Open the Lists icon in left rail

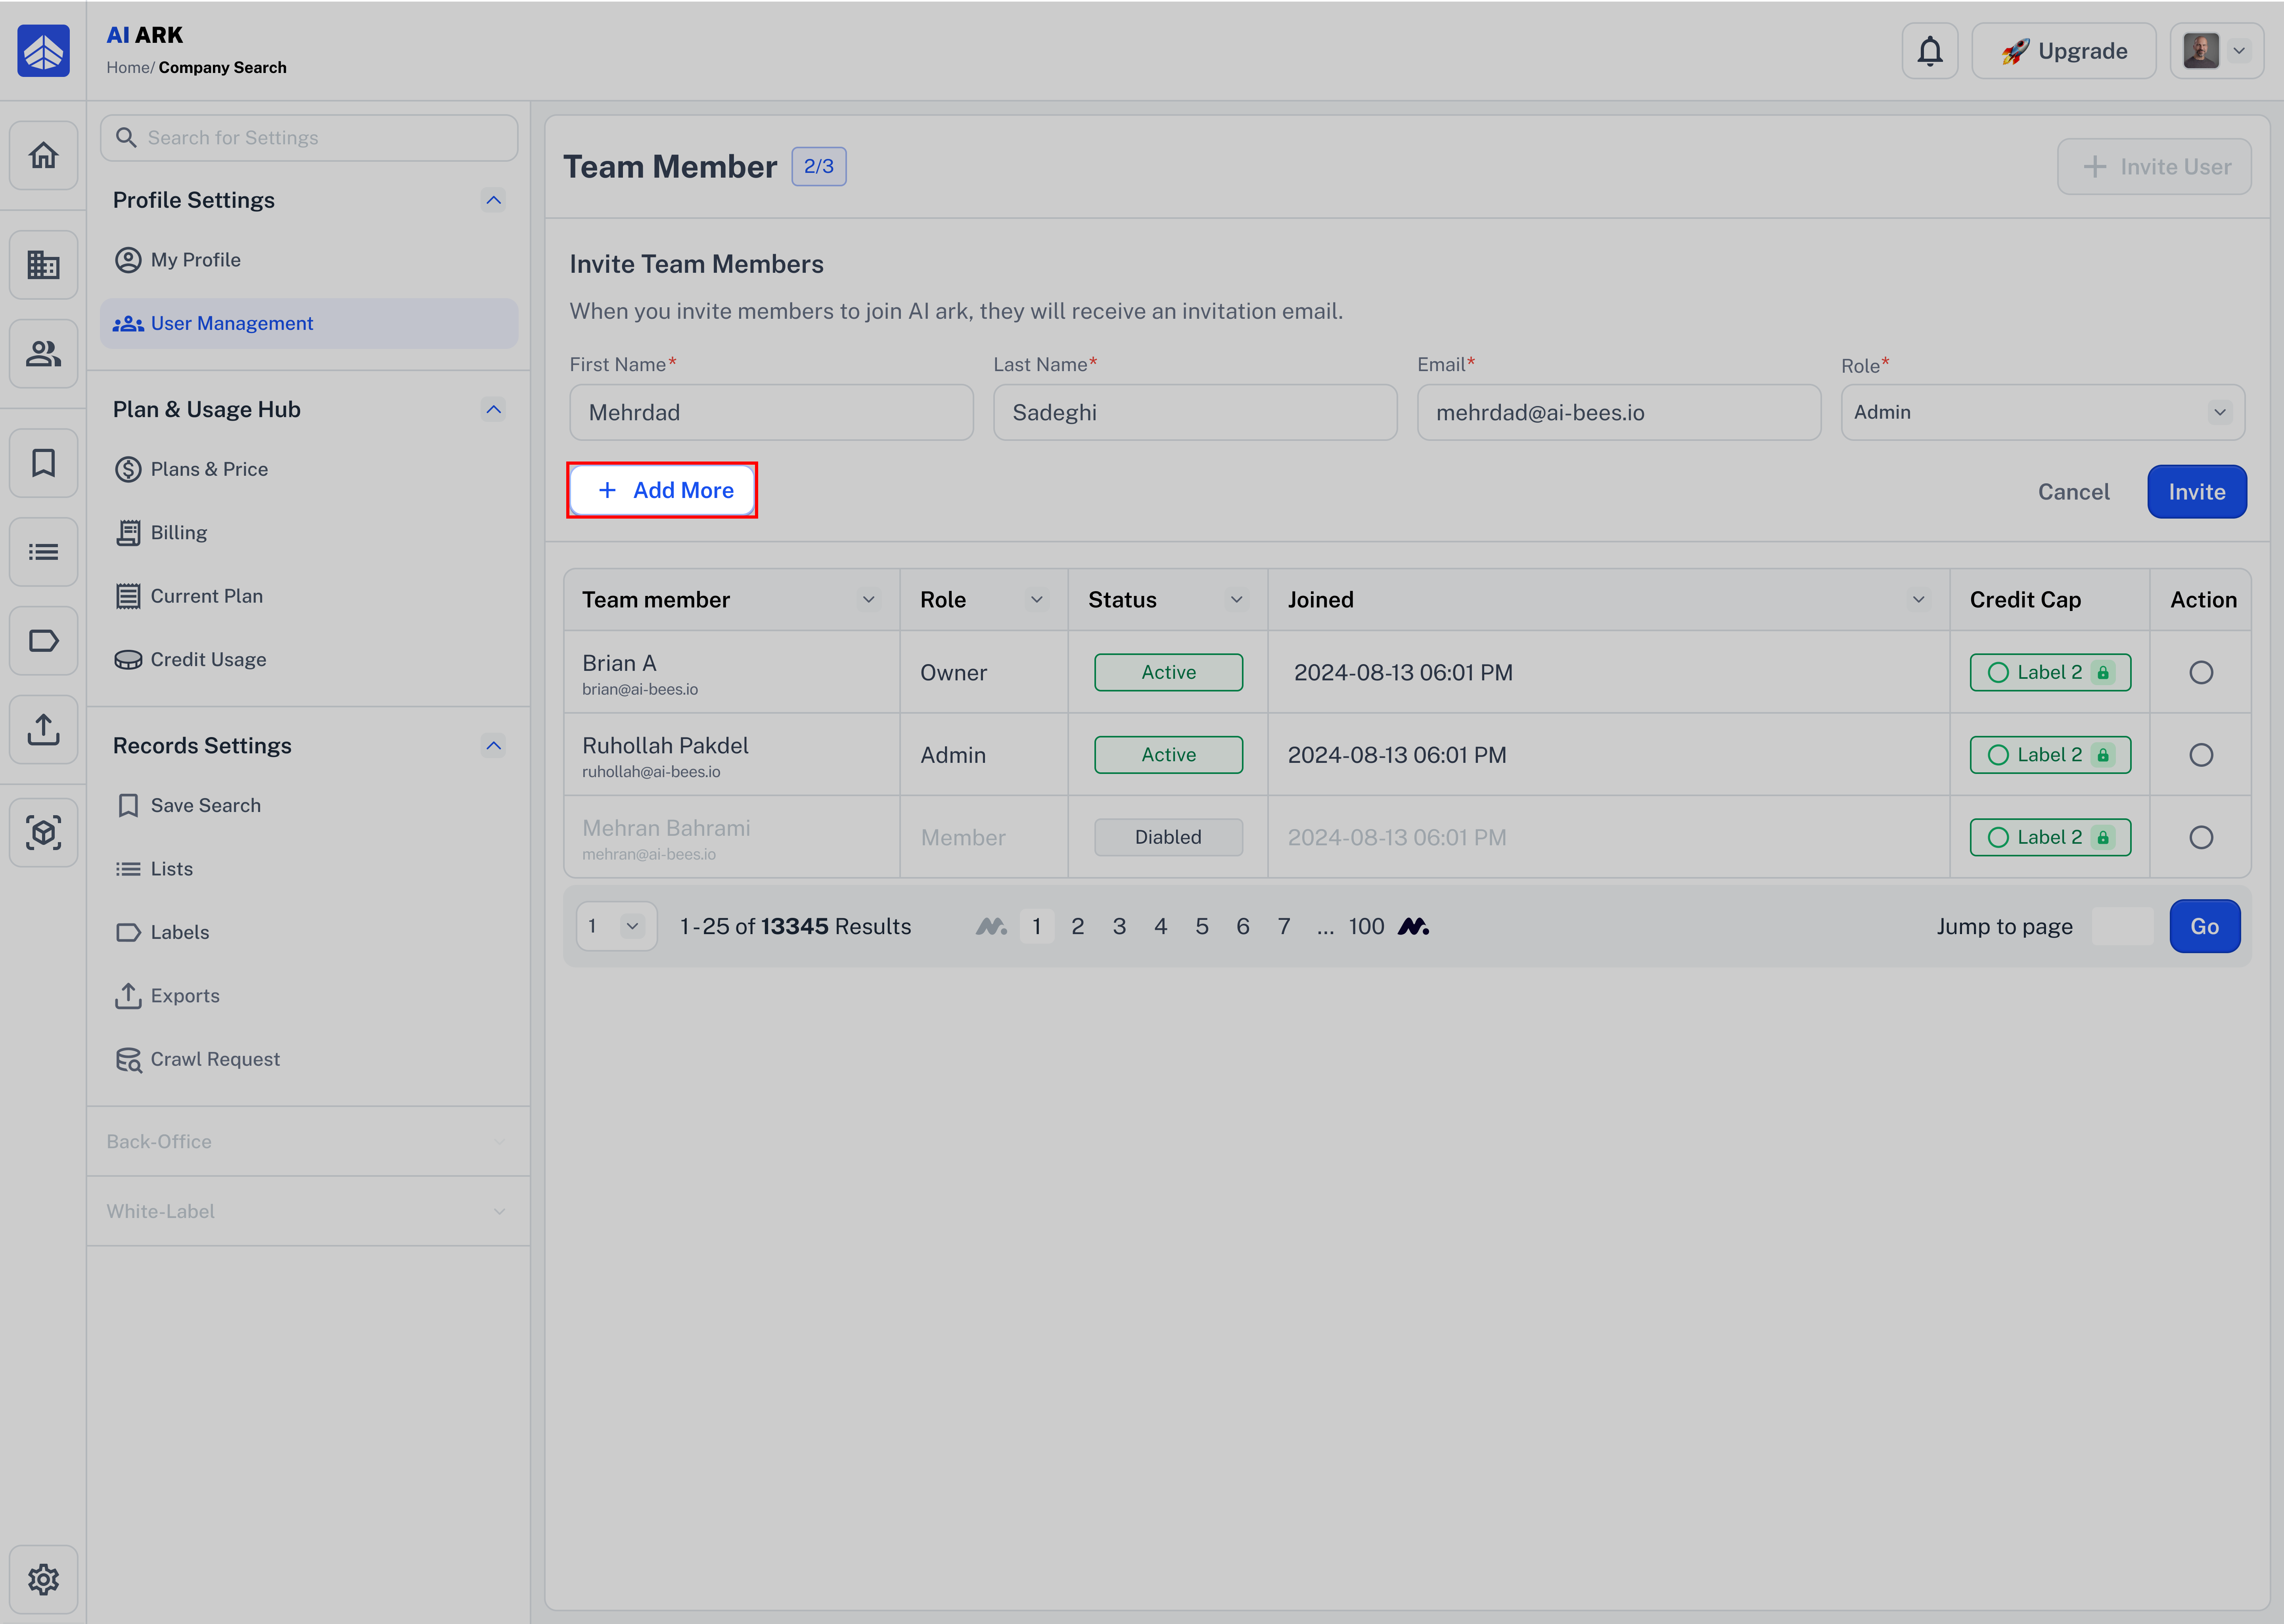pyautogui.click(x=43, y=552)
